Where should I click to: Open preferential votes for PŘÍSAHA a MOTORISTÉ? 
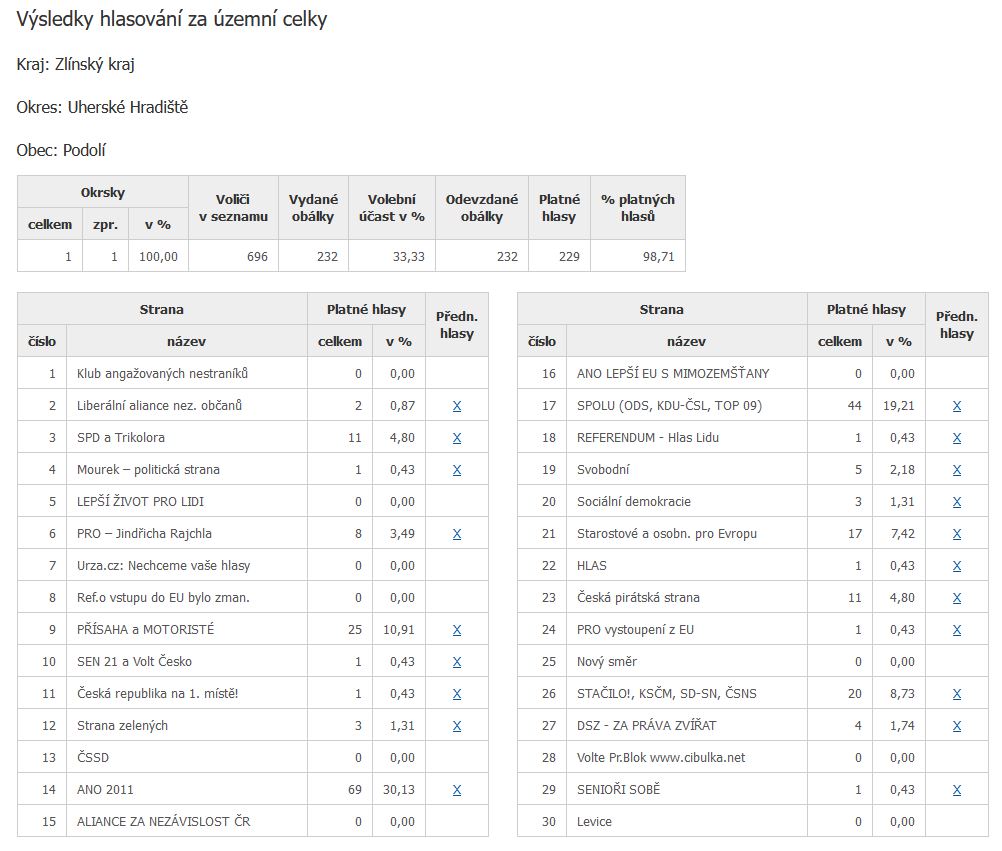(x=457, y=630)
